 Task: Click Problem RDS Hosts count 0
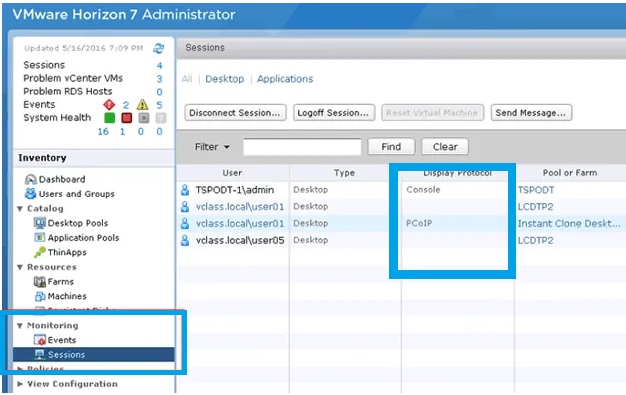[159, 92]
